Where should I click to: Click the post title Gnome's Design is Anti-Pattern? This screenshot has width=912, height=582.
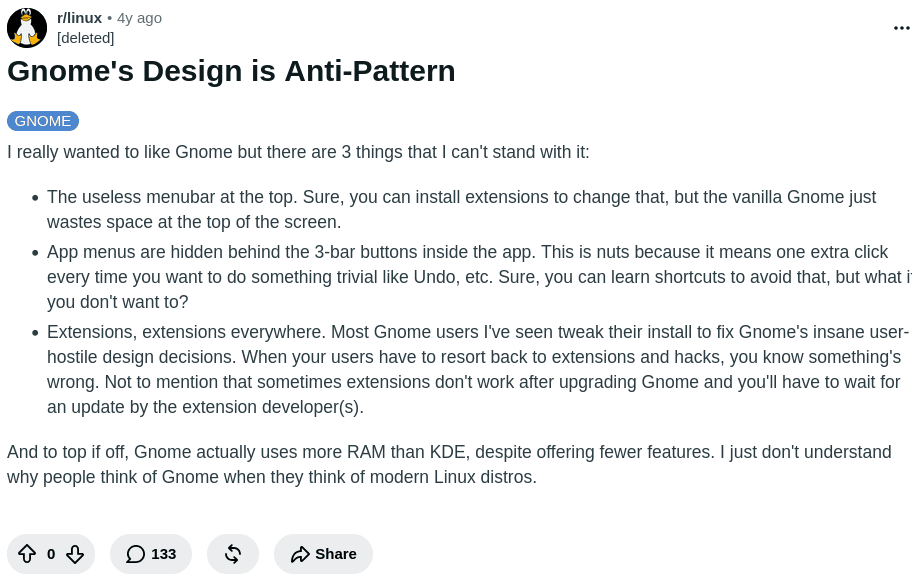point(231,71)
